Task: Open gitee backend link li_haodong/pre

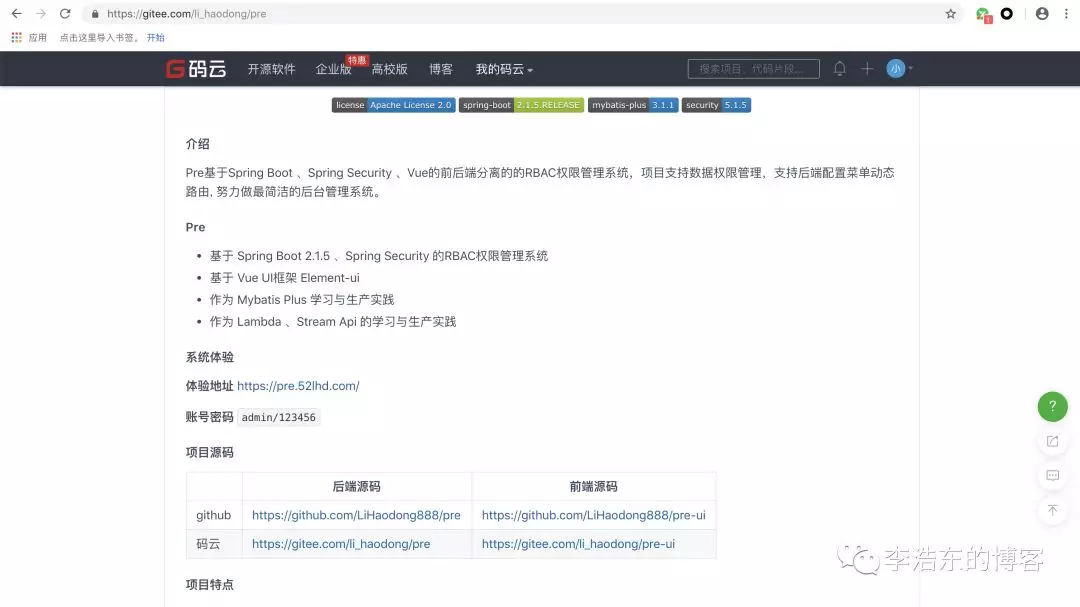Action: tap(341, 544)
